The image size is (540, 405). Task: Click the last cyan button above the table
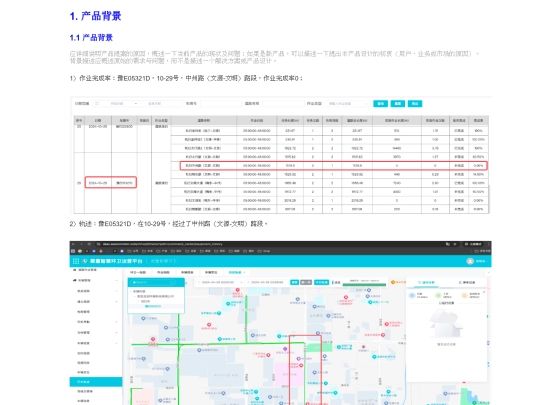[x=415, y=103]
